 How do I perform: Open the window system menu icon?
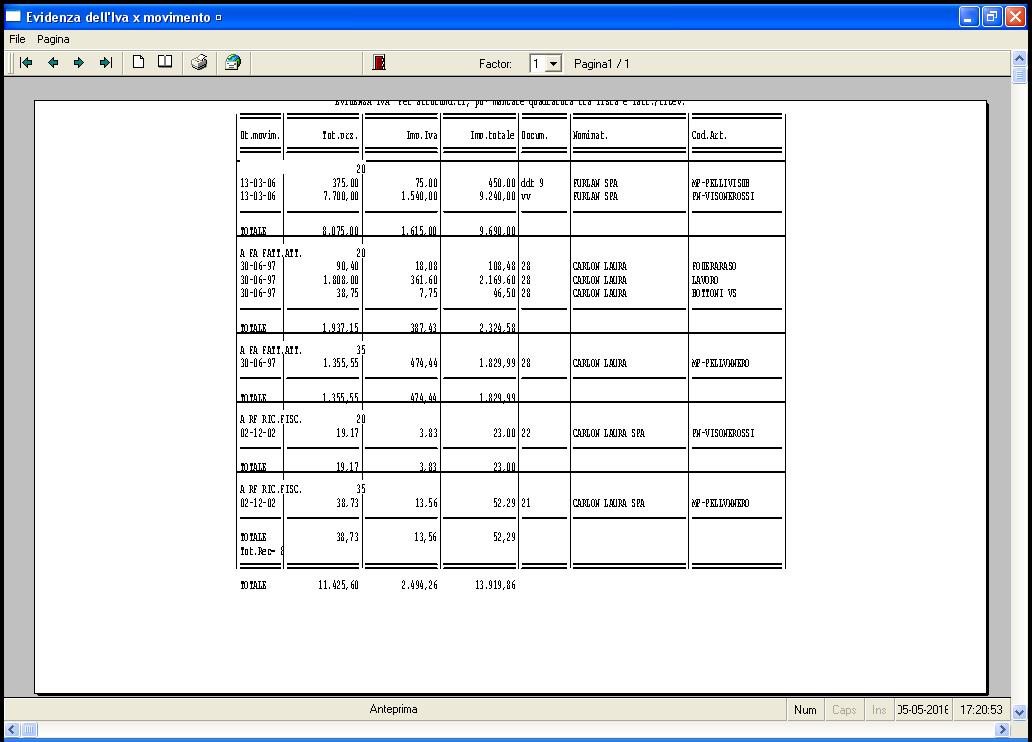(13, 16)
